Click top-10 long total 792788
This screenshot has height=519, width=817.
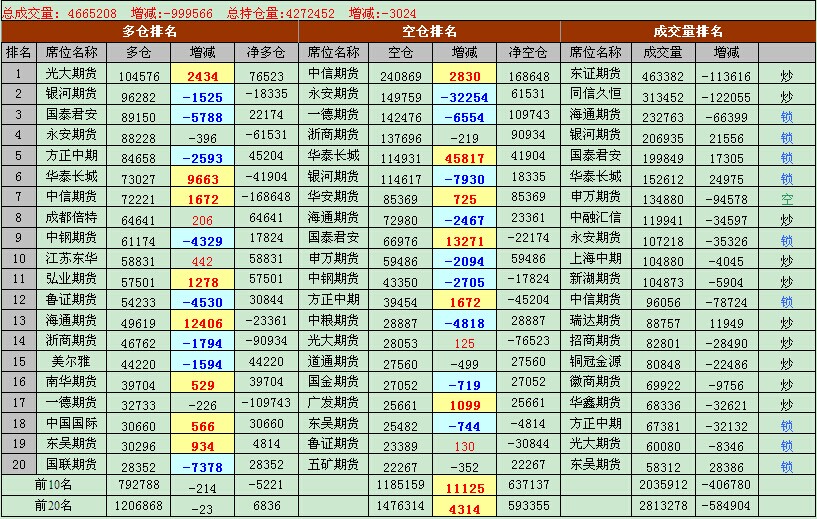(x=139, y=485)
